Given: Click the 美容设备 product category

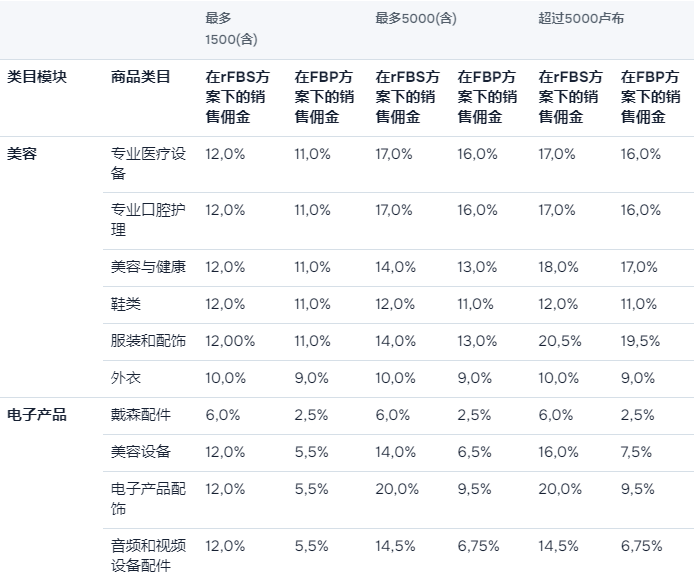Looking at the screenshot, I should click(141, 452).
